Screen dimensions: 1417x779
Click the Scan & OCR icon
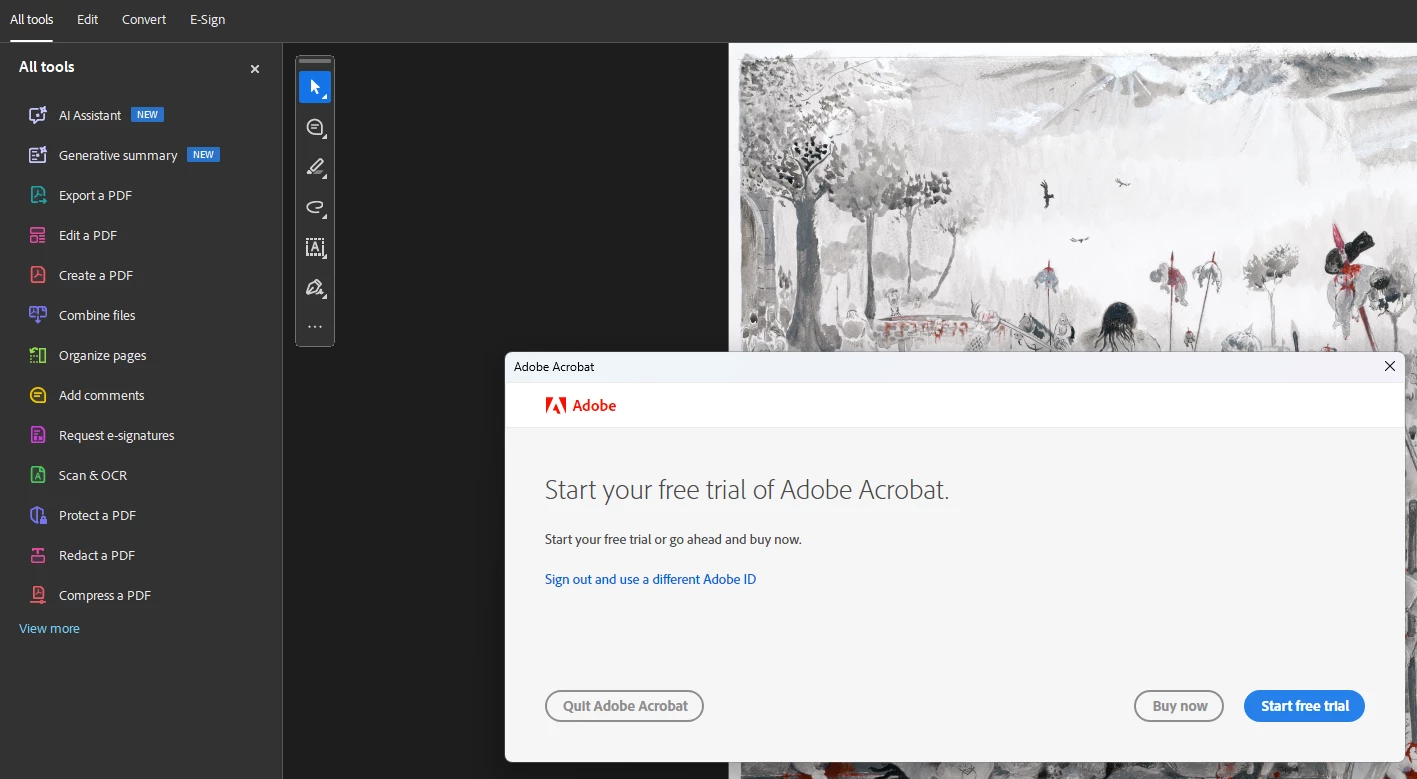coord(38,475)
